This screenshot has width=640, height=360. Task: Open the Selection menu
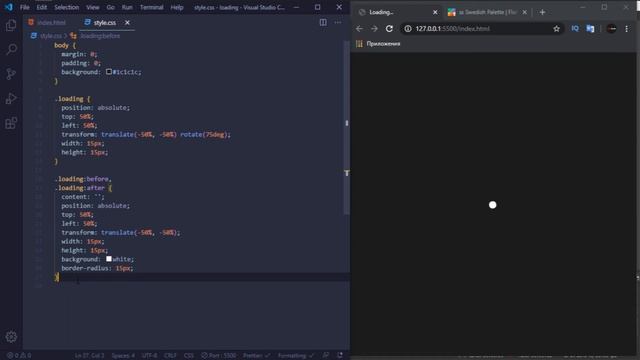click(67, 7)
